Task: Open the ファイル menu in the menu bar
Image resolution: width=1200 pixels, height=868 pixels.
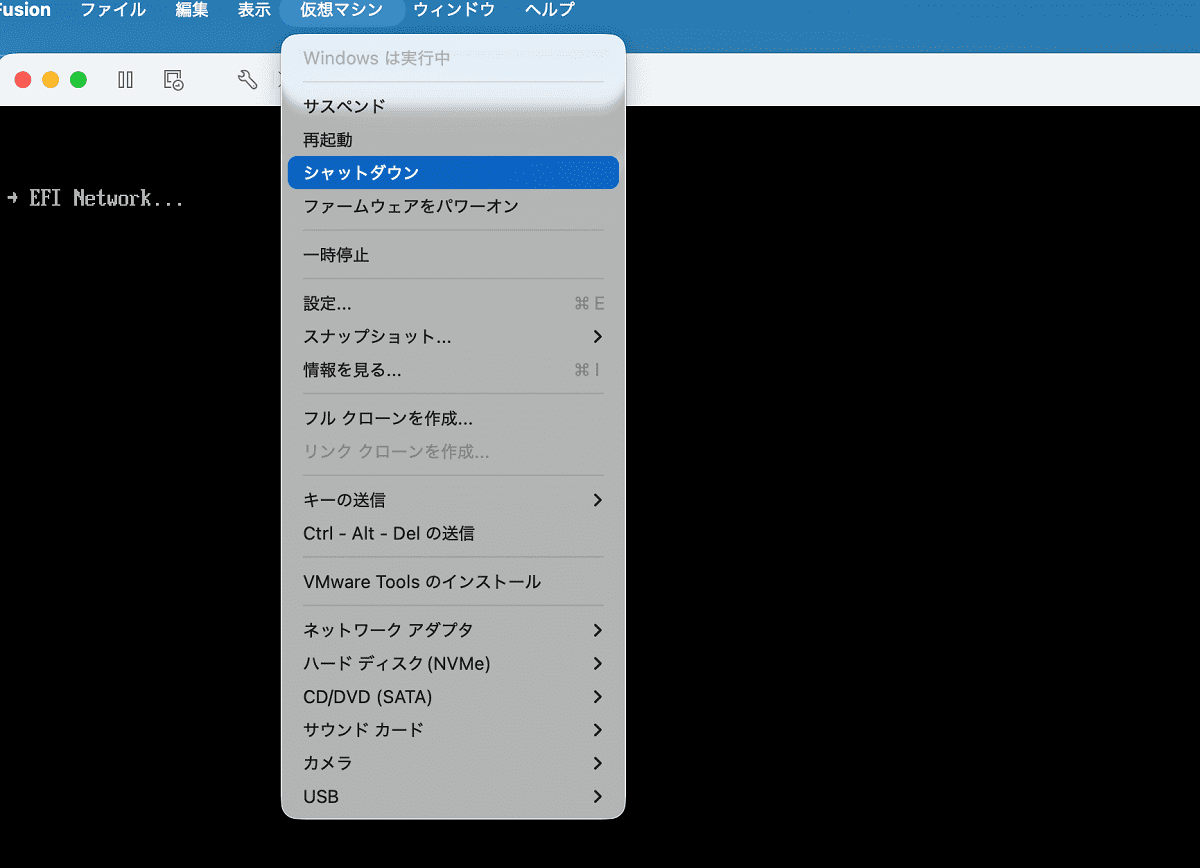Action: (x=113, y=10)
